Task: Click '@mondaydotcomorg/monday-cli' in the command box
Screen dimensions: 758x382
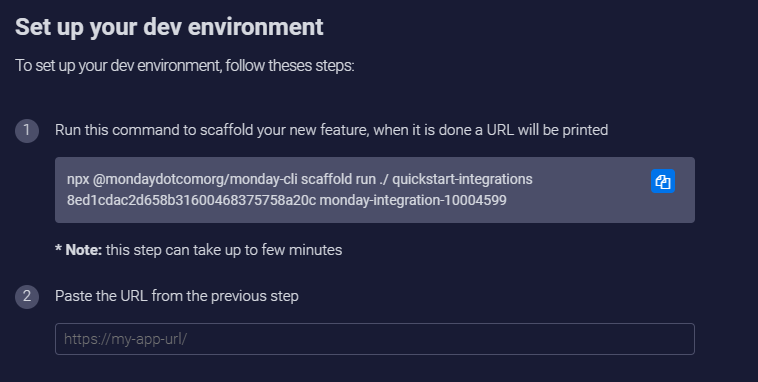Action: pos(195,179)
